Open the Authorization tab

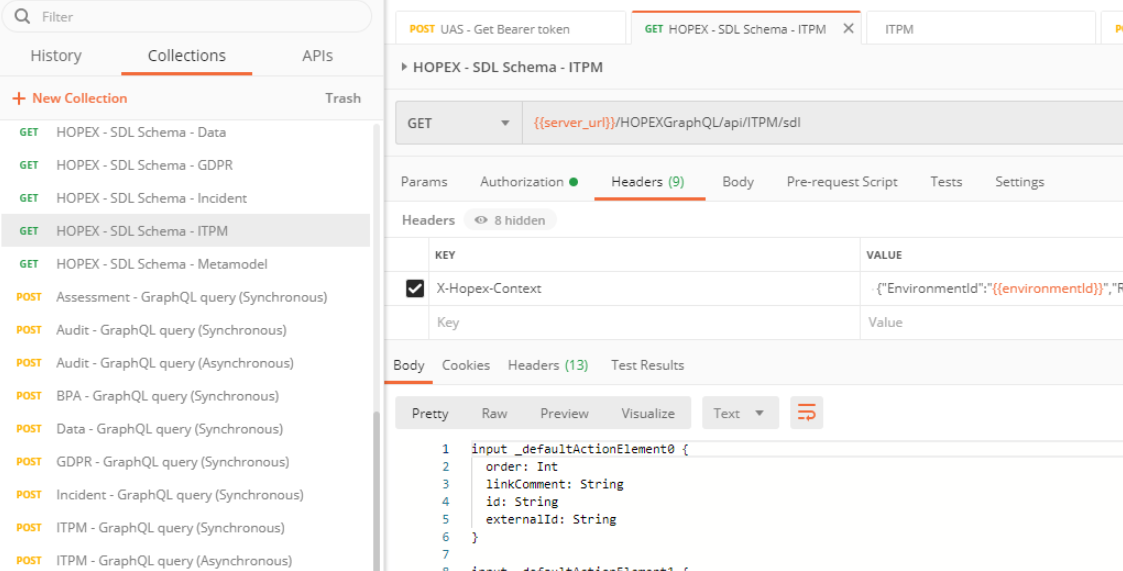[x=528, y=182]
